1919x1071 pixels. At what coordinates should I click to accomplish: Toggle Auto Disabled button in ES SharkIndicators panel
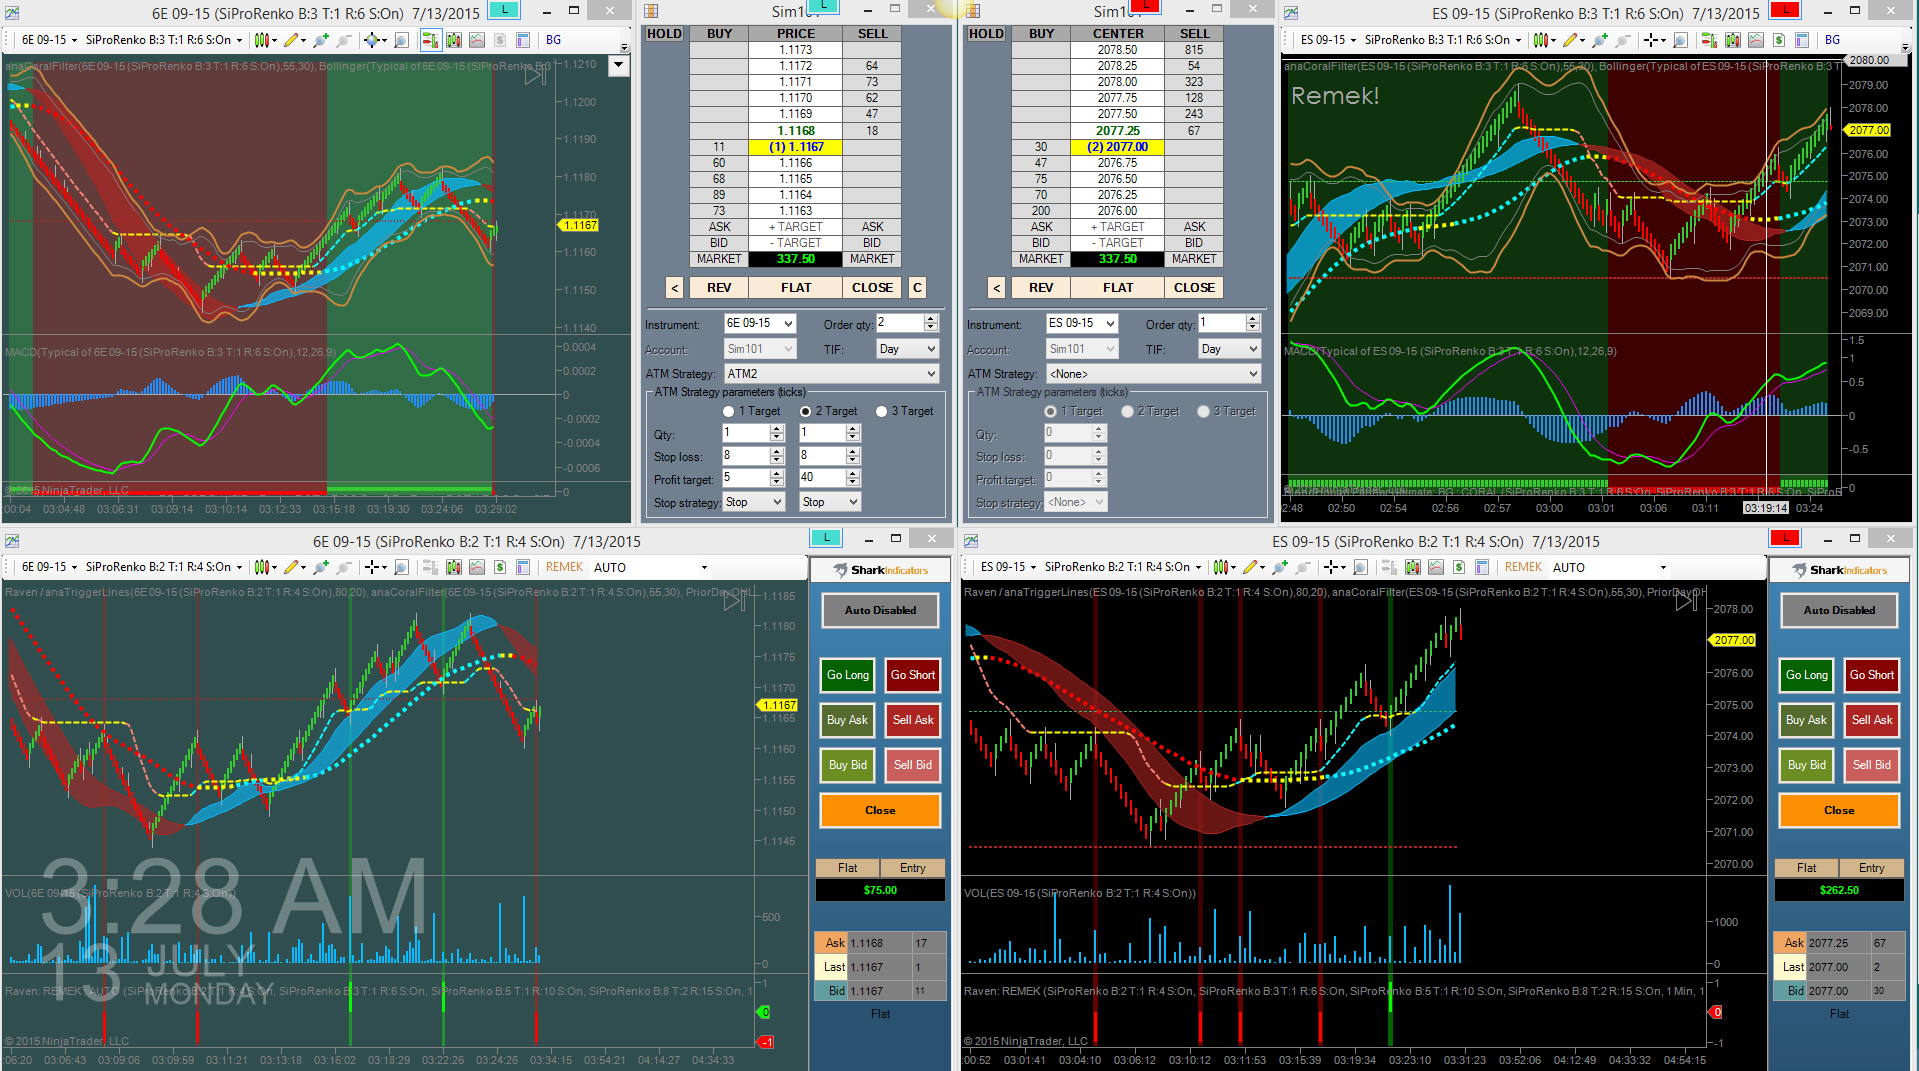point(1839,610)
